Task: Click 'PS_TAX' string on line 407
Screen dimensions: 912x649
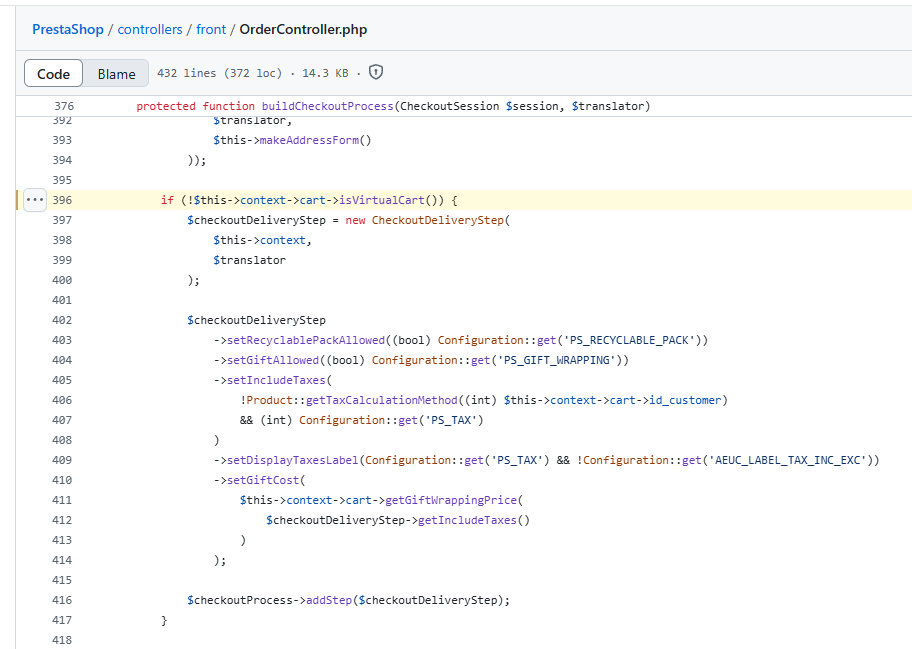Action: click(451, 420)
